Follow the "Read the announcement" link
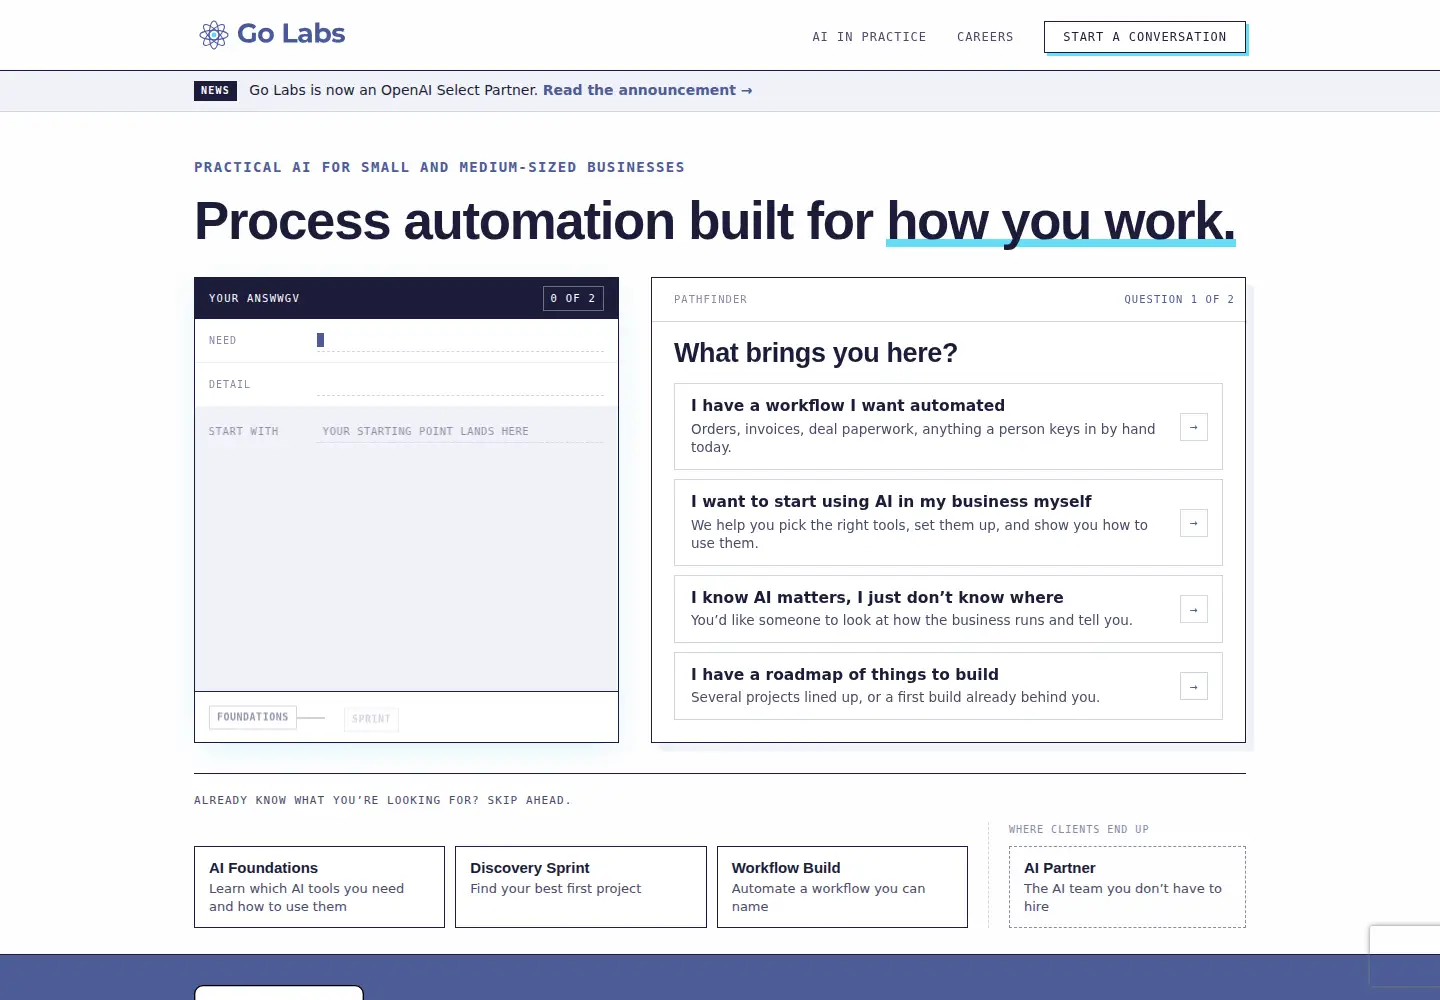1440x1000 pixels. (x=647, y=90)
